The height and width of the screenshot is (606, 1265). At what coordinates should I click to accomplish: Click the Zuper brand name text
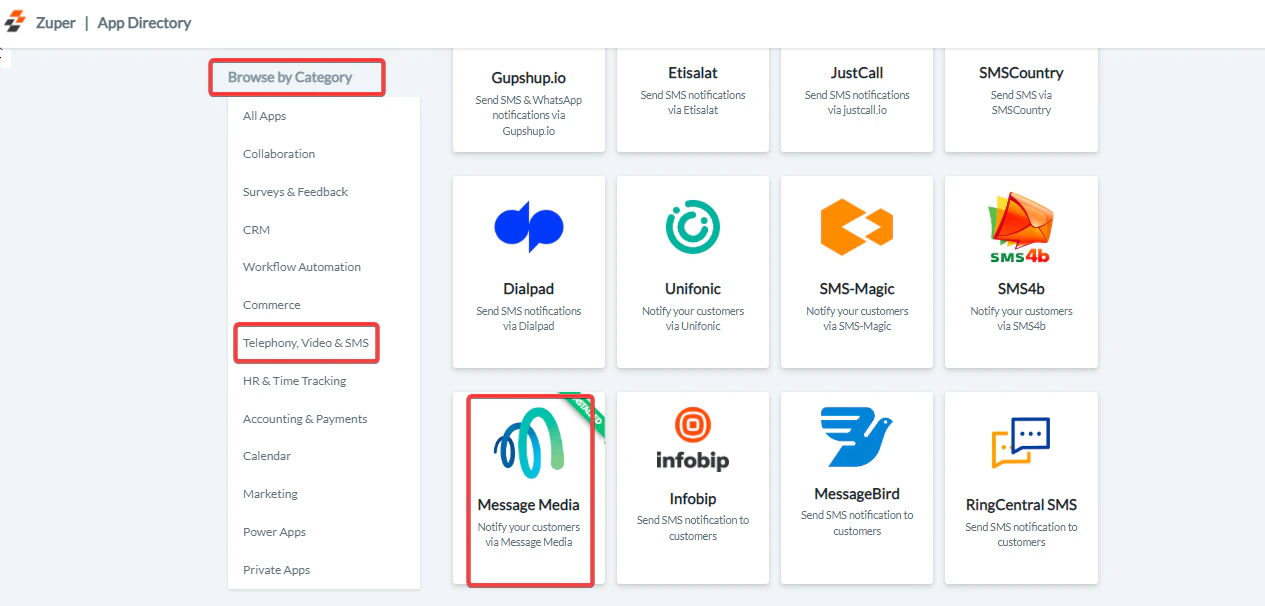(x=56, y=22)
